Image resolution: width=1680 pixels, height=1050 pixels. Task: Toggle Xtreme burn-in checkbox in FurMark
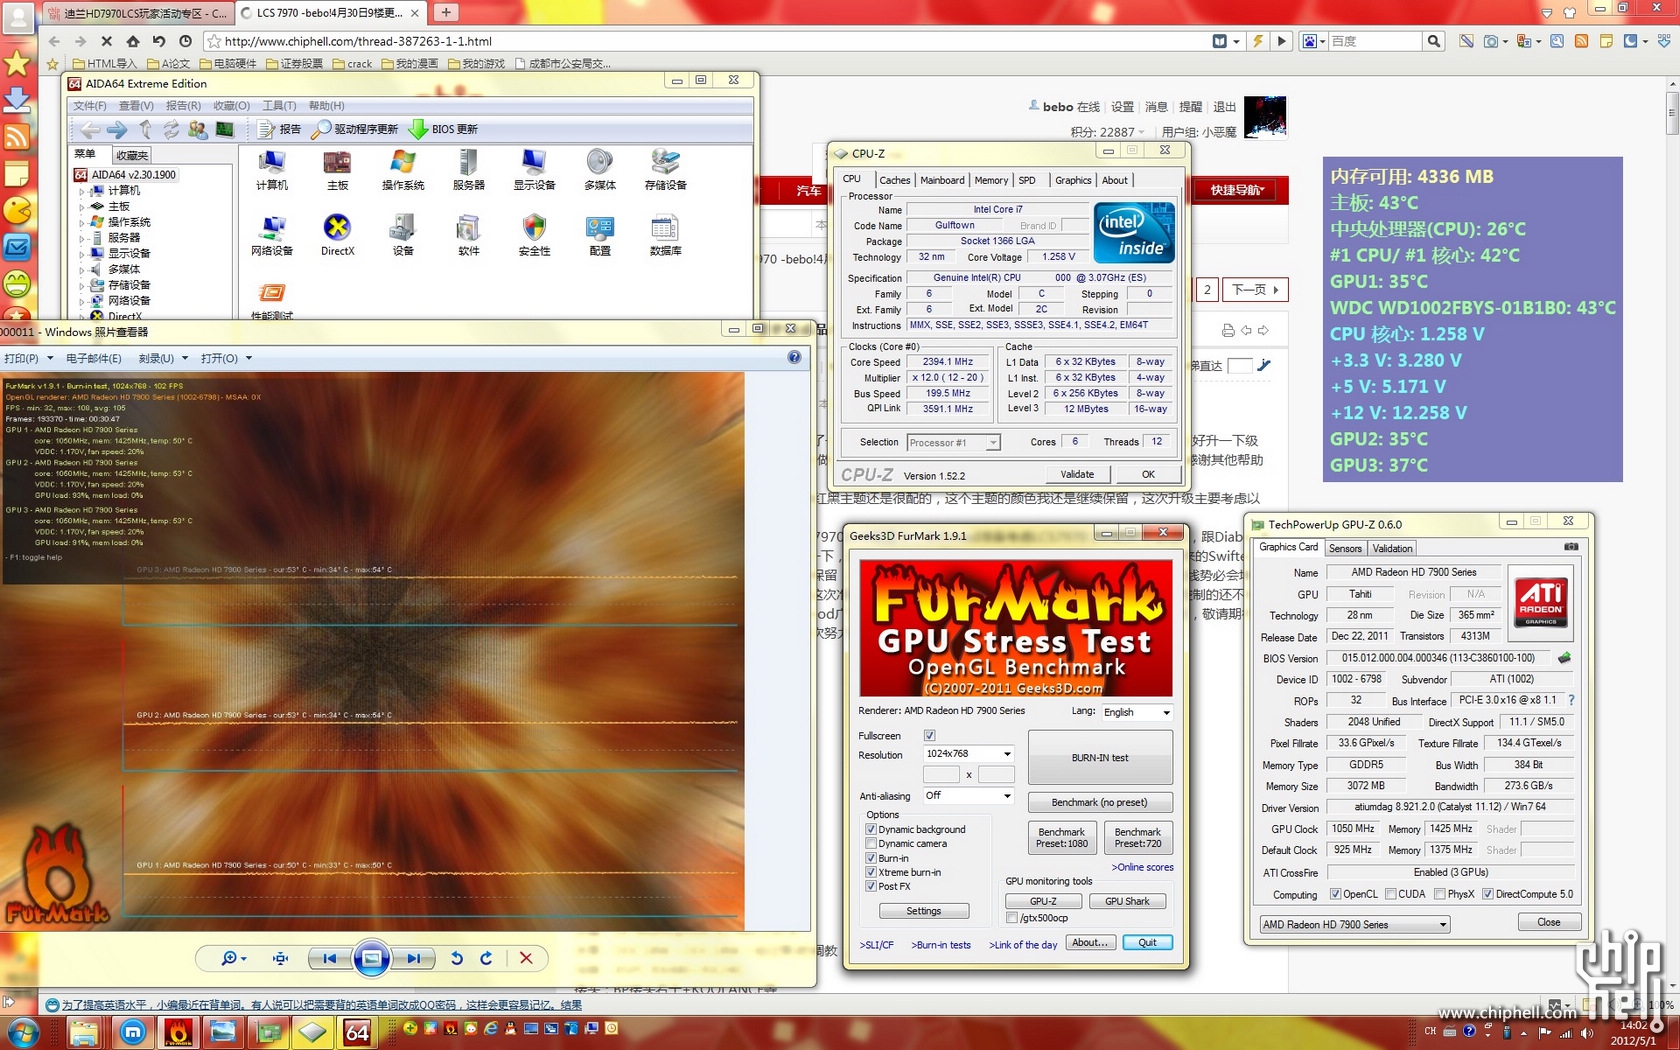[871, 872]
